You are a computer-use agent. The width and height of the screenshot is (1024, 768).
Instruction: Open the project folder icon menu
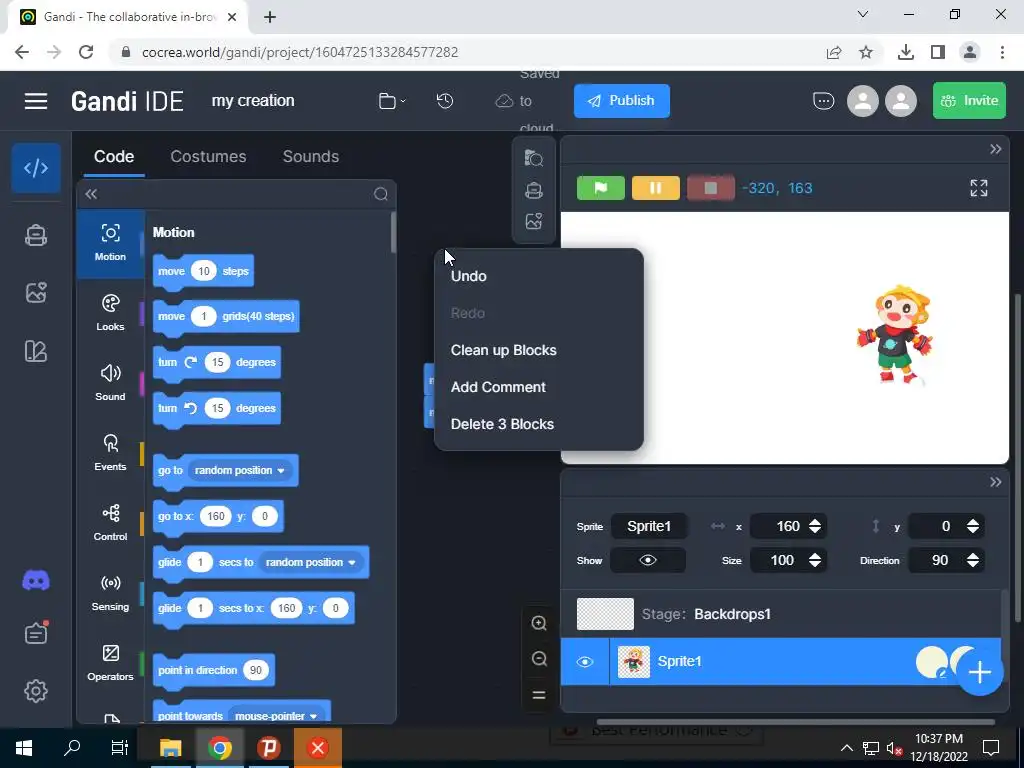[392, 101]
